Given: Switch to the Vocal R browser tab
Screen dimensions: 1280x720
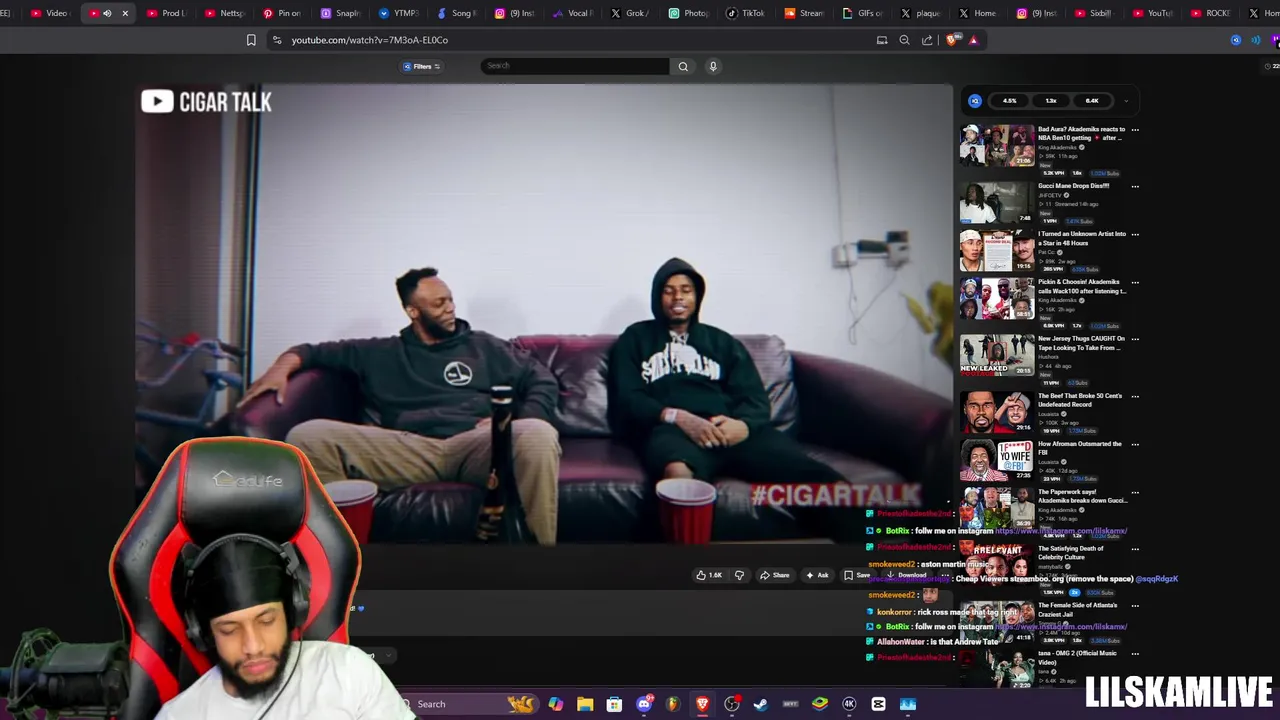Looking at the screenshot, I should 572,13.
